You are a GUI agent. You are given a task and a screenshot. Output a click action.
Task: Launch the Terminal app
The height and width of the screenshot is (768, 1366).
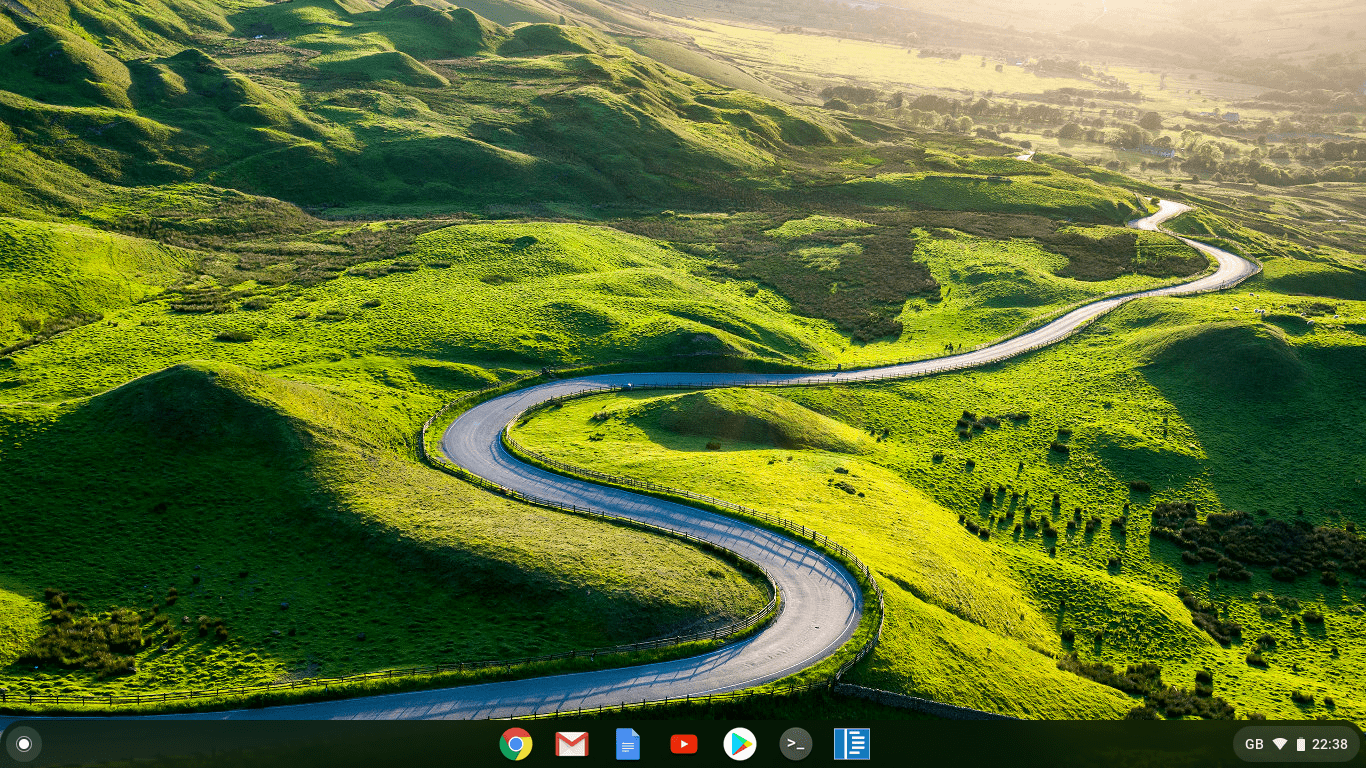(x=796, y=744)
